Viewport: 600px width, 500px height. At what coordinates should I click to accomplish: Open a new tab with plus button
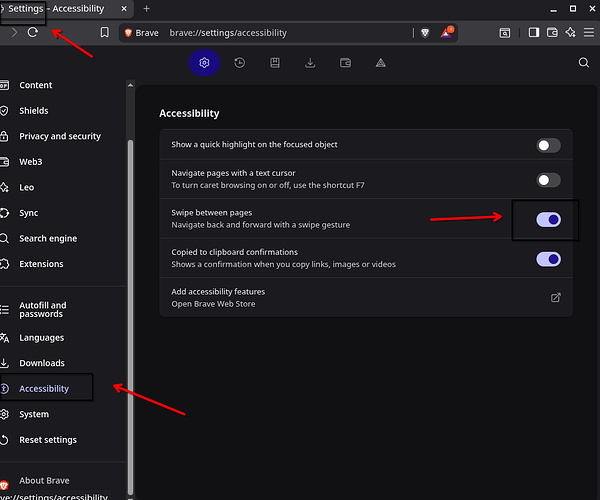[146, 8]
